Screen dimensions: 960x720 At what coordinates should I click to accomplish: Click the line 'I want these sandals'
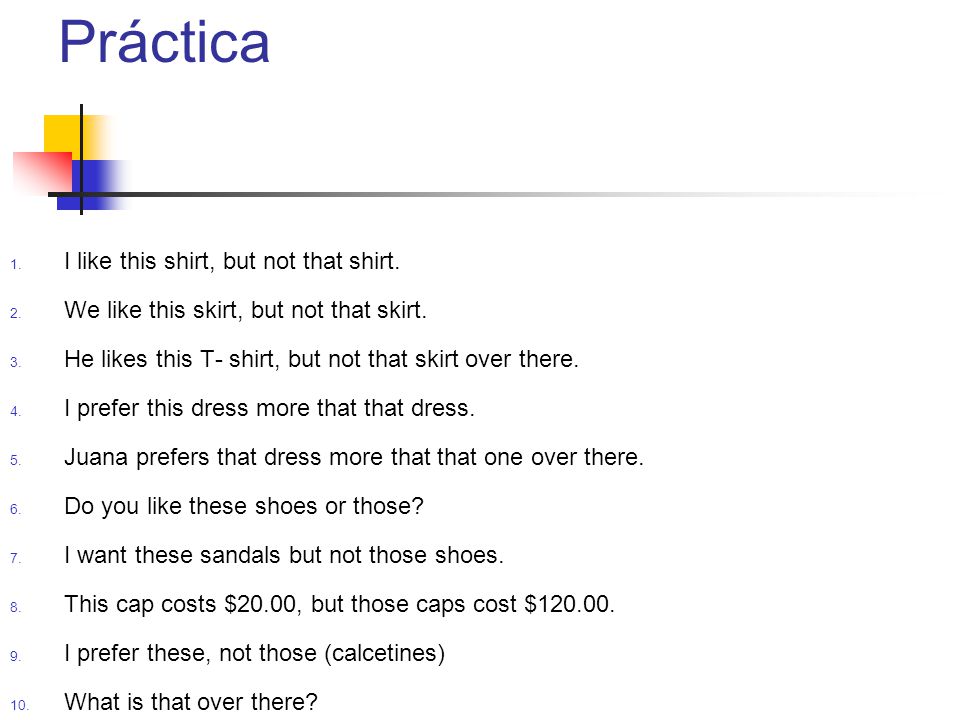point(283,555)
